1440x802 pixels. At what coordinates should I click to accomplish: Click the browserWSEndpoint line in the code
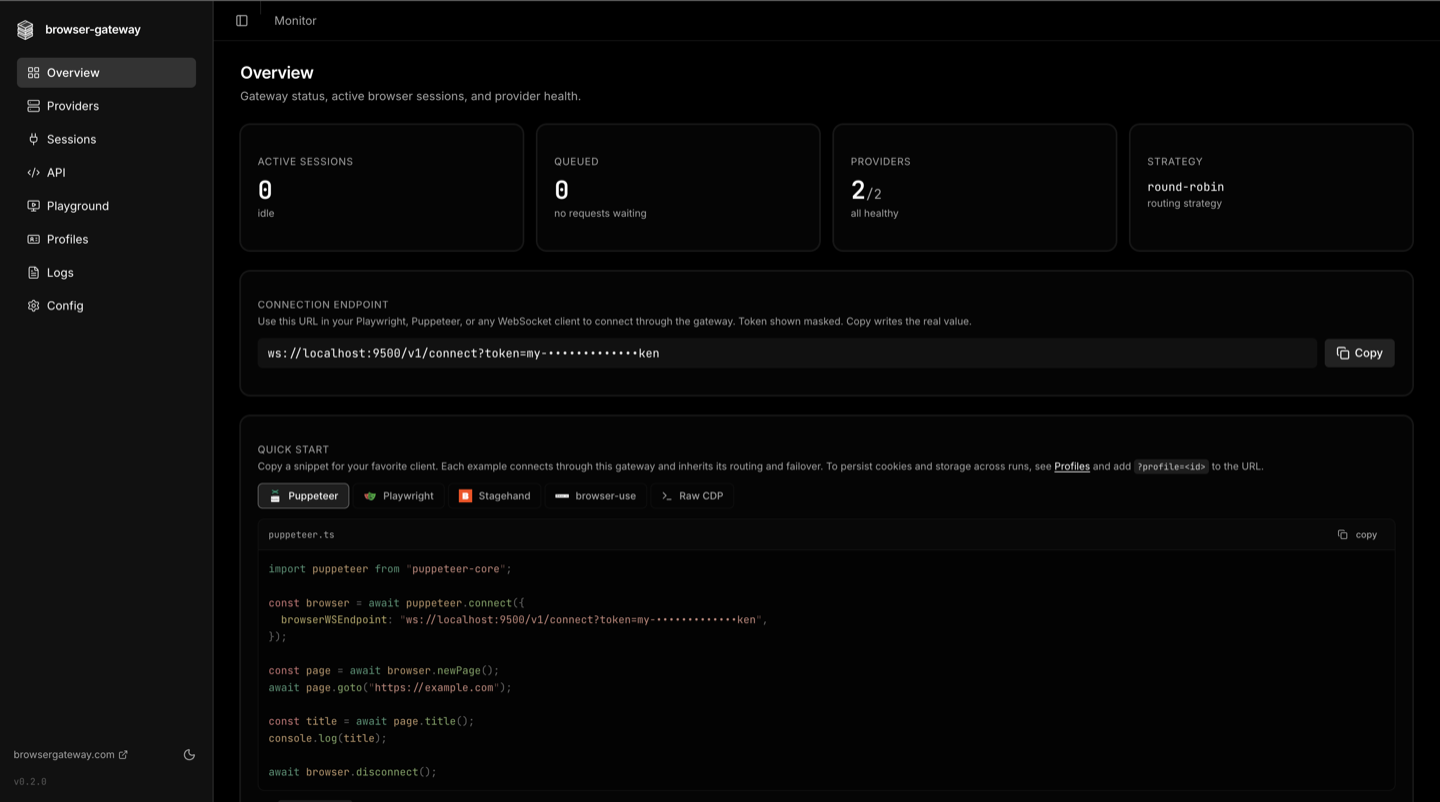pyautogui.click(x=524, y=620)
